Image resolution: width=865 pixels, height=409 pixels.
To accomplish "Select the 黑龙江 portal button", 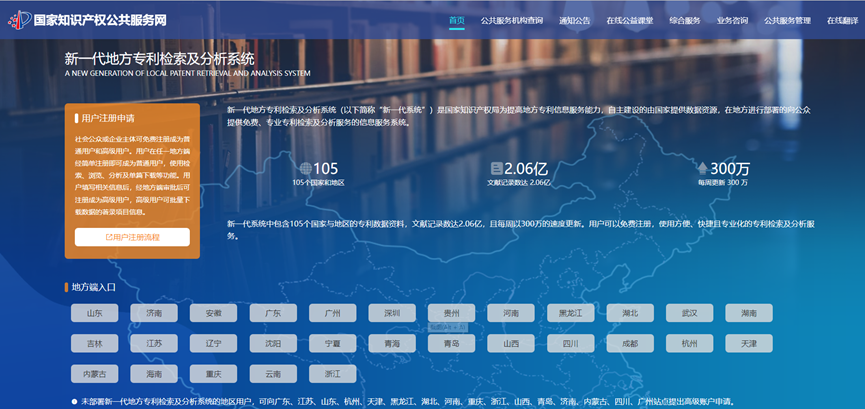I will (570, 313).
